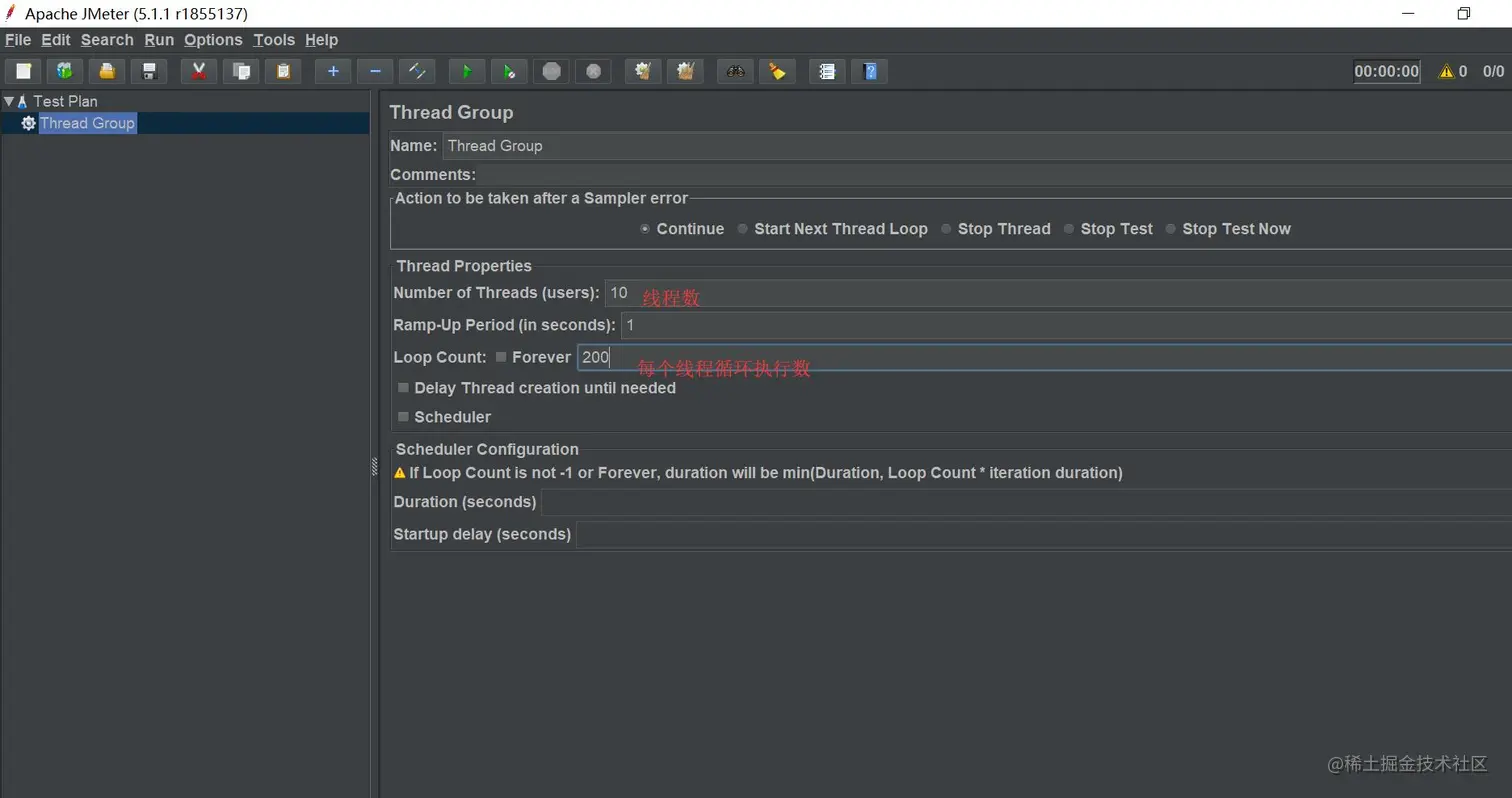Click the Stop test icon
This screenshot has height=798, width=1512.
(x=551, y=71)
